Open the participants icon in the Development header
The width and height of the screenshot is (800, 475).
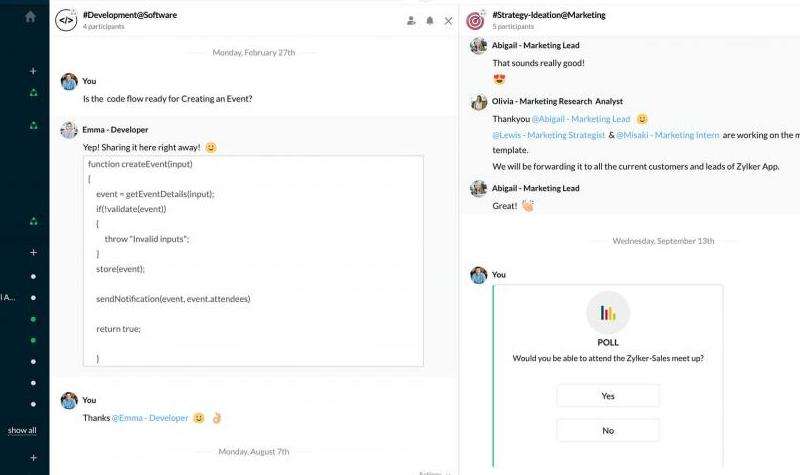coord(412,20)
